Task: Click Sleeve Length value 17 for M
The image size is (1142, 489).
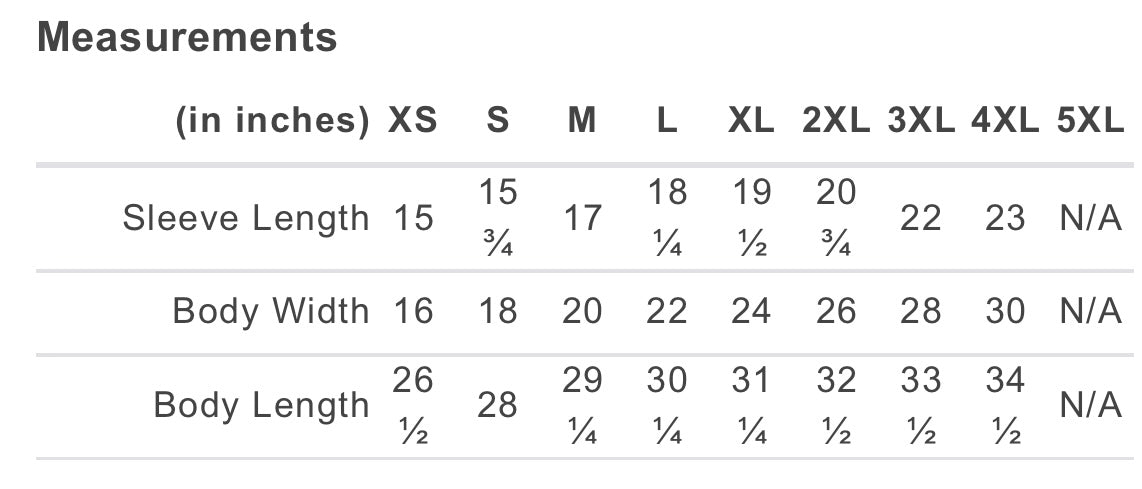Action: [583, 218]
